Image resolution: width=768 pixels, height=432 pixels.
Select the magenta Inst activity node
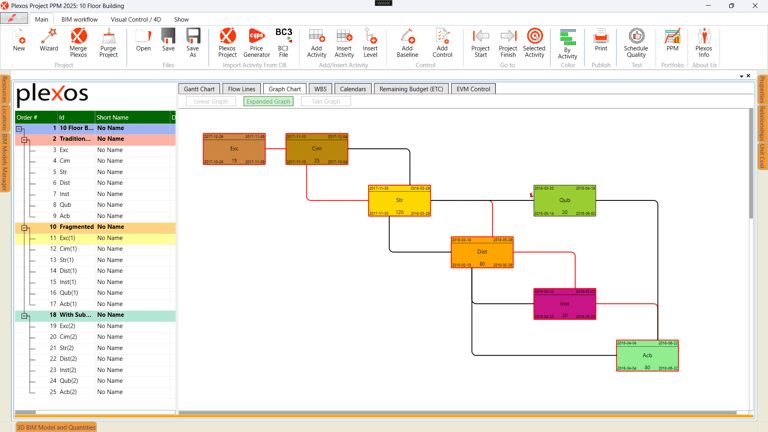(565, 304)
